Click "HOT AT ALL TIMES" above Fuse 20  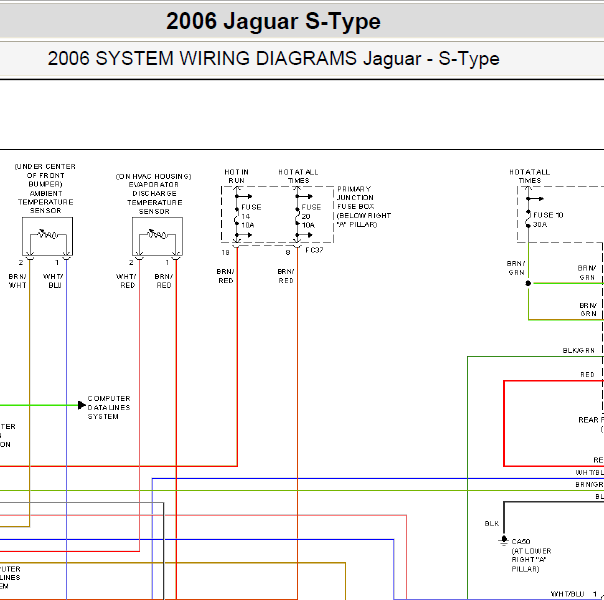(x=298, y=176)
